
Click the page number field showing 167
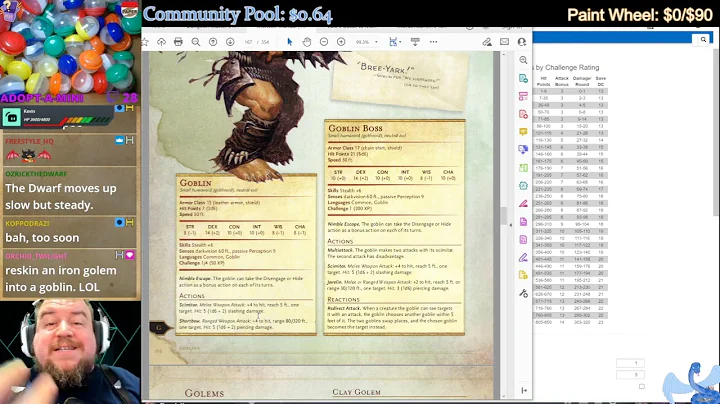tap(248, 42)
